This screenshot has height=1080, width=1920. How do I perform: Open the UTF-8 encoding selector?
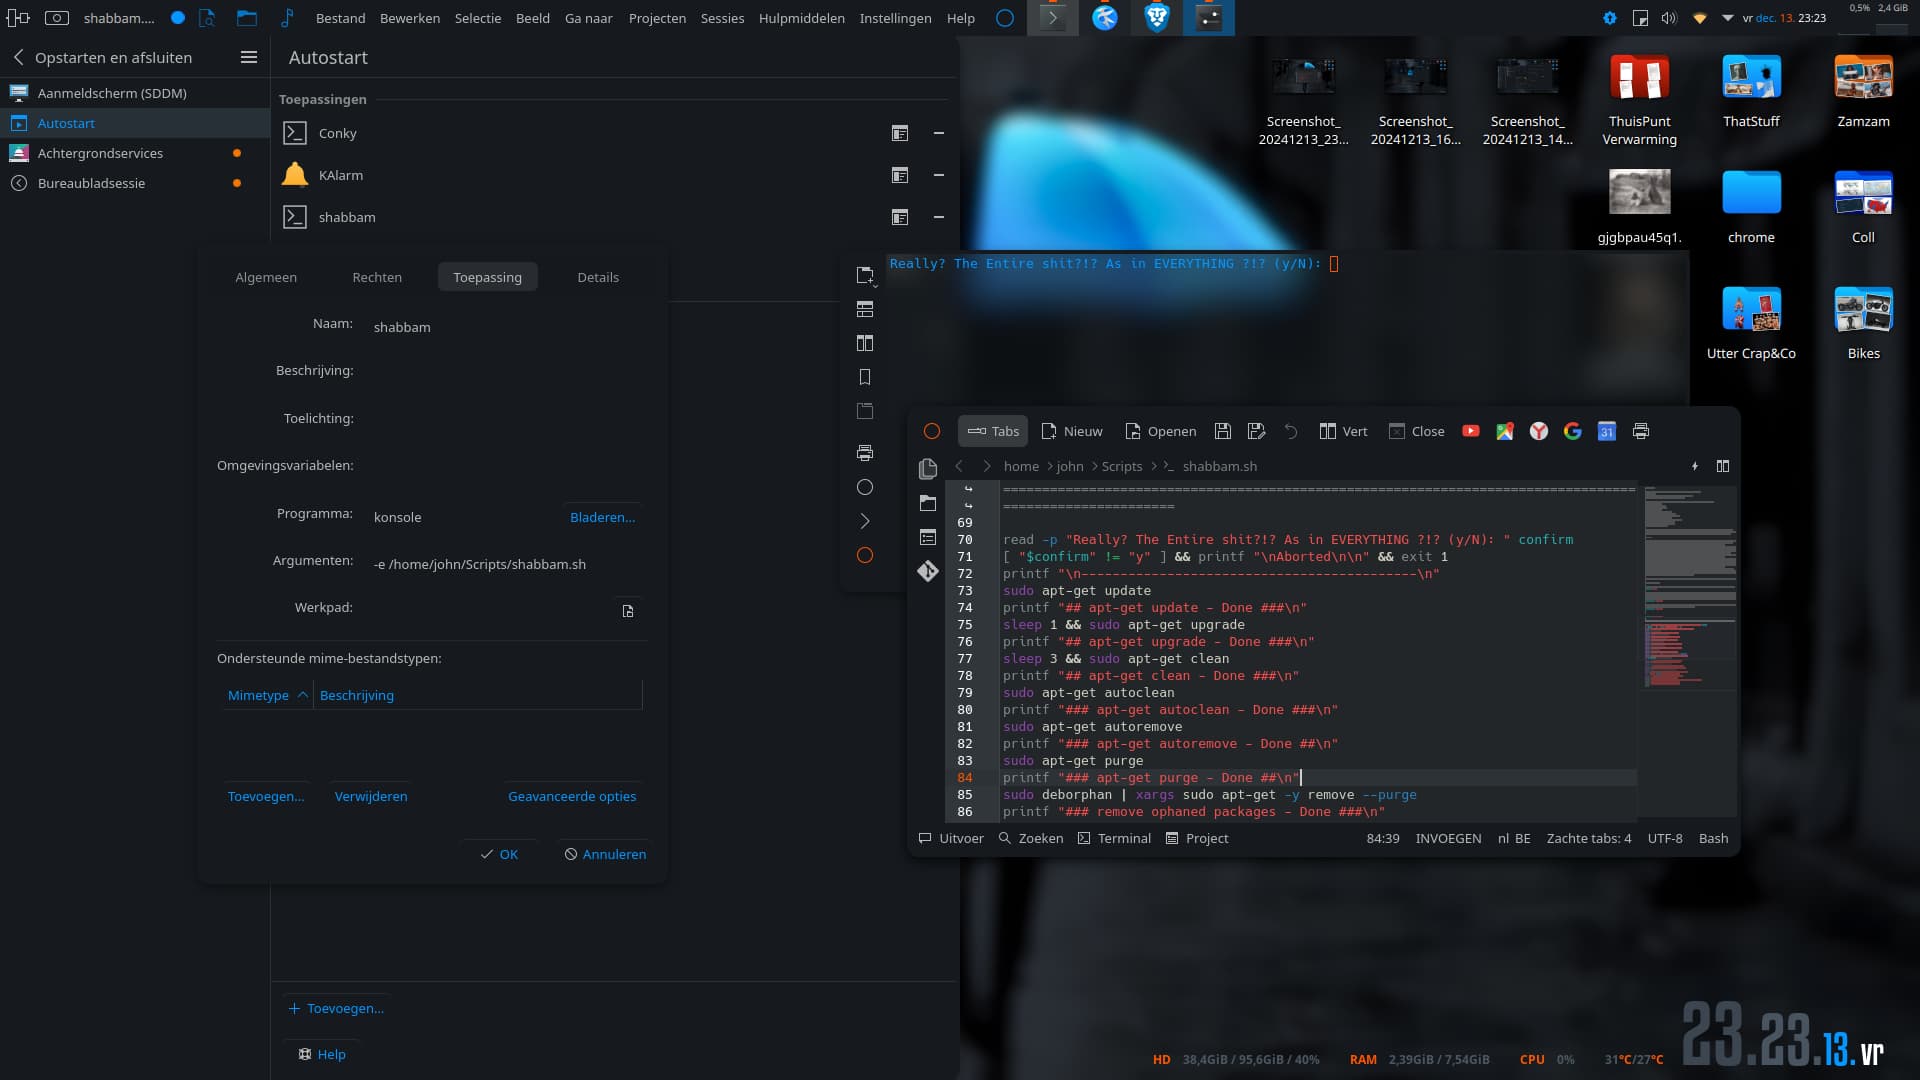pyautogui.click(x=1665, y=838)
